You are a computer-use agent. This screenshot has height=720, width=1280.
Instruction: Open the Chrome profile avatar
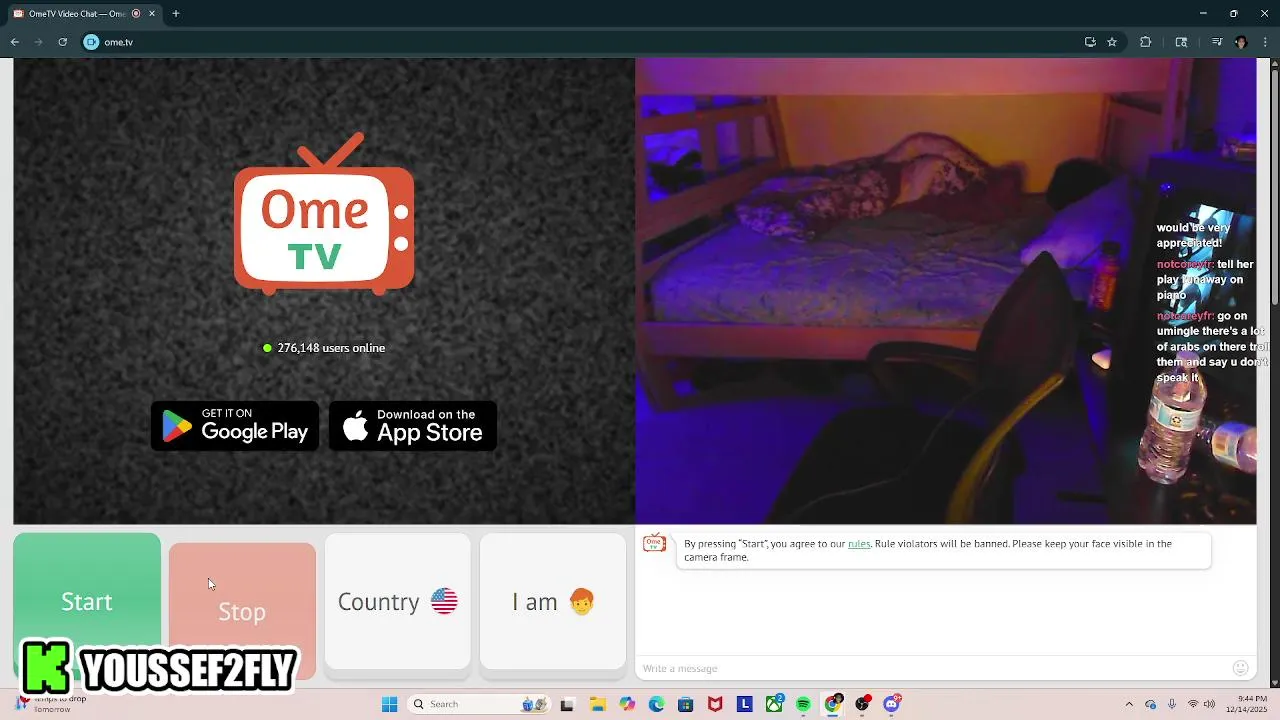coord(1241,42)
